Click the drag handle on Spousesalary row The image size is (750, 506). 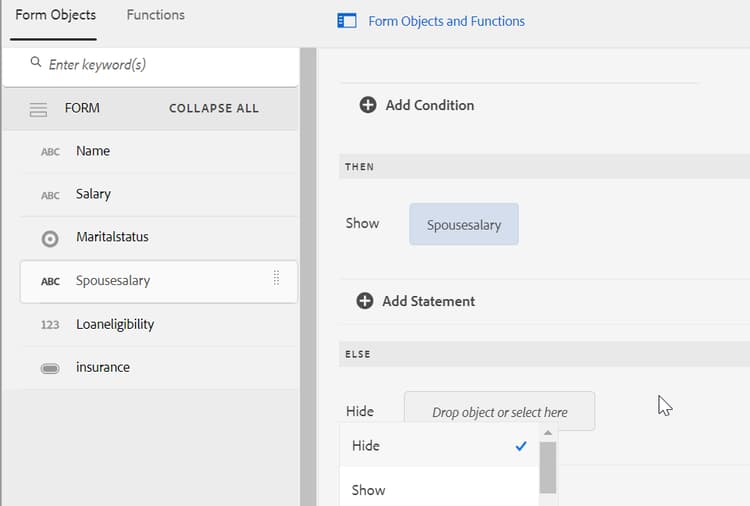[x=277, y=279]
